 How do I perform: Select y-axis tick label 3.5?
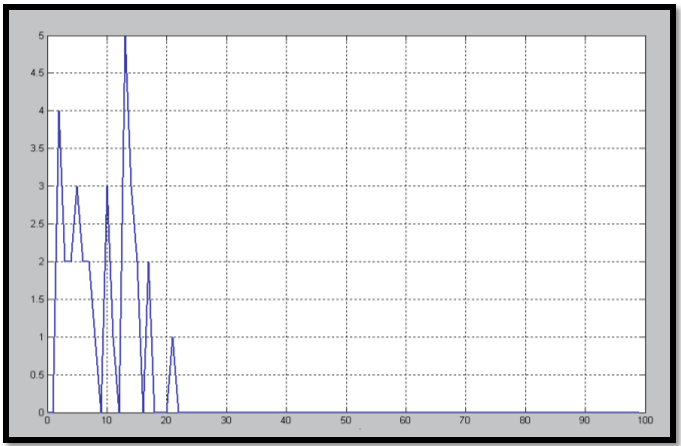(x=36, y=149)
